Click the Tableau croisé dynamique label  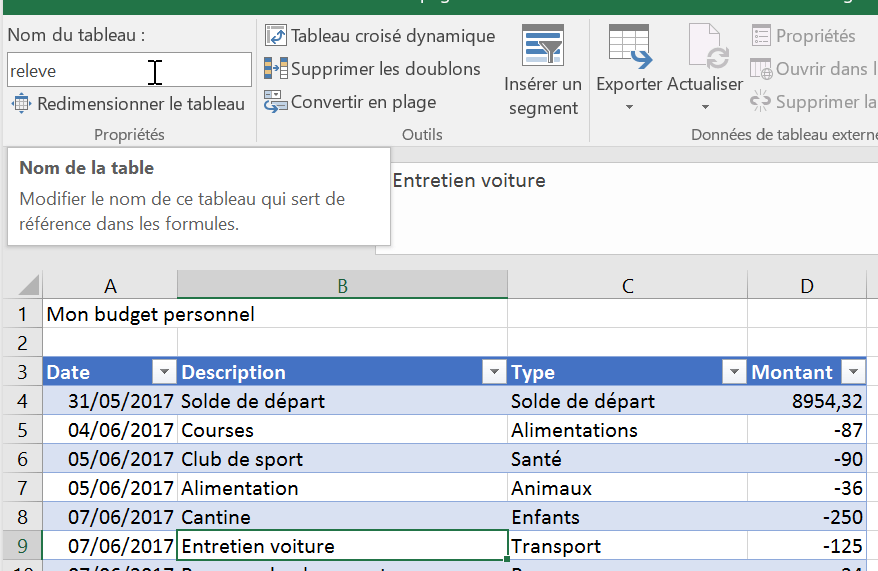(x=393, y=36)
